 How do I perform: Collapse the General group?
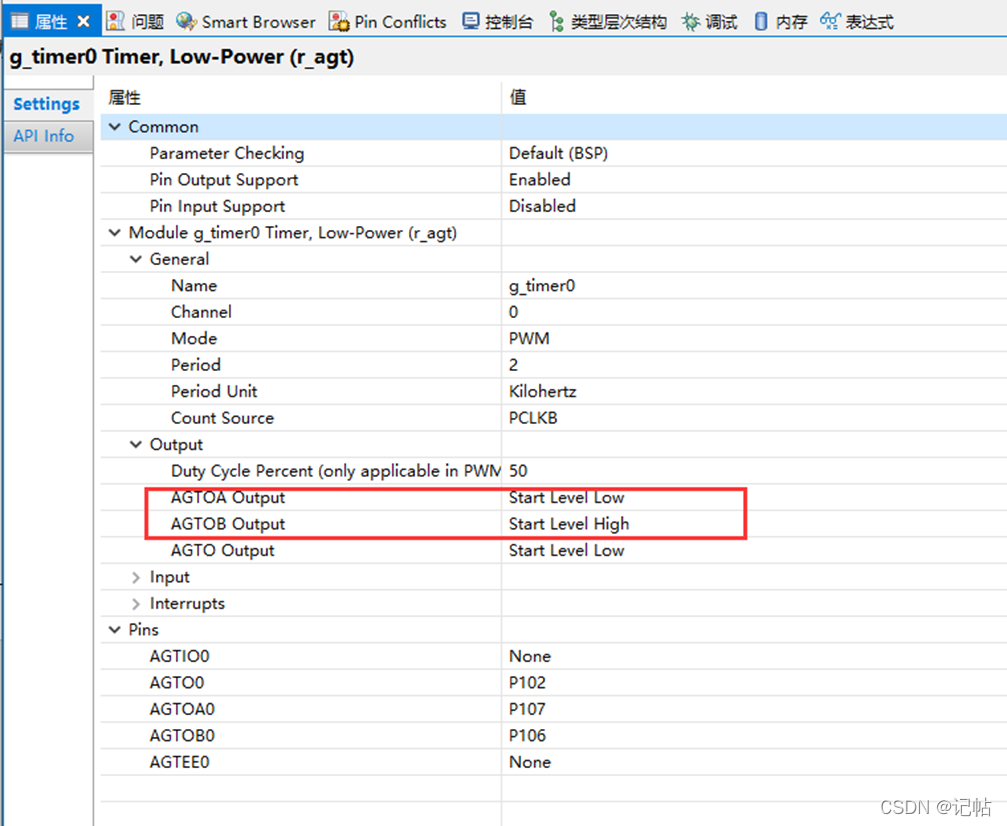[136, 259]
